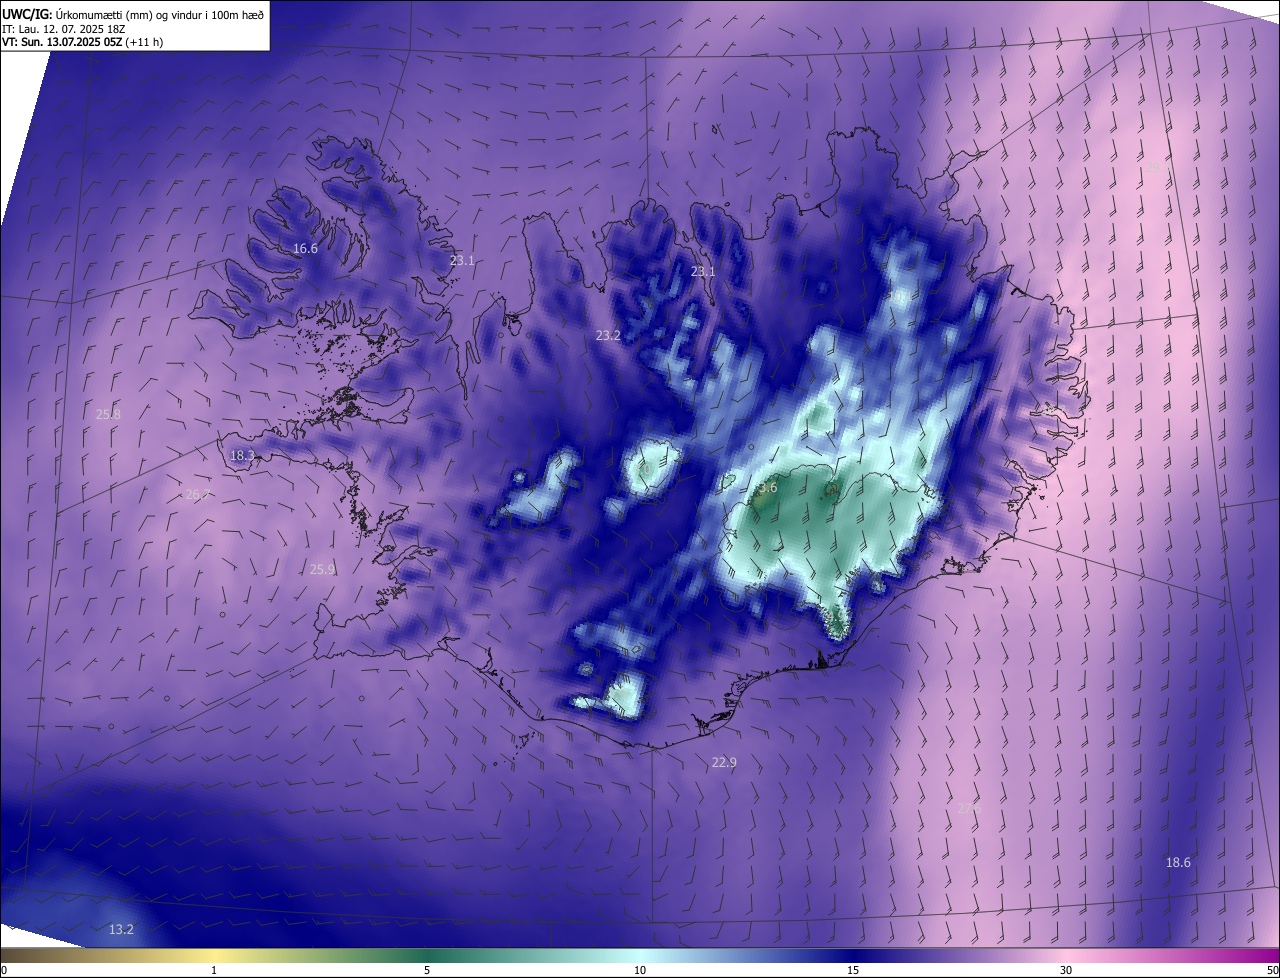Click the color scale tick label 5

pos(427,971)
